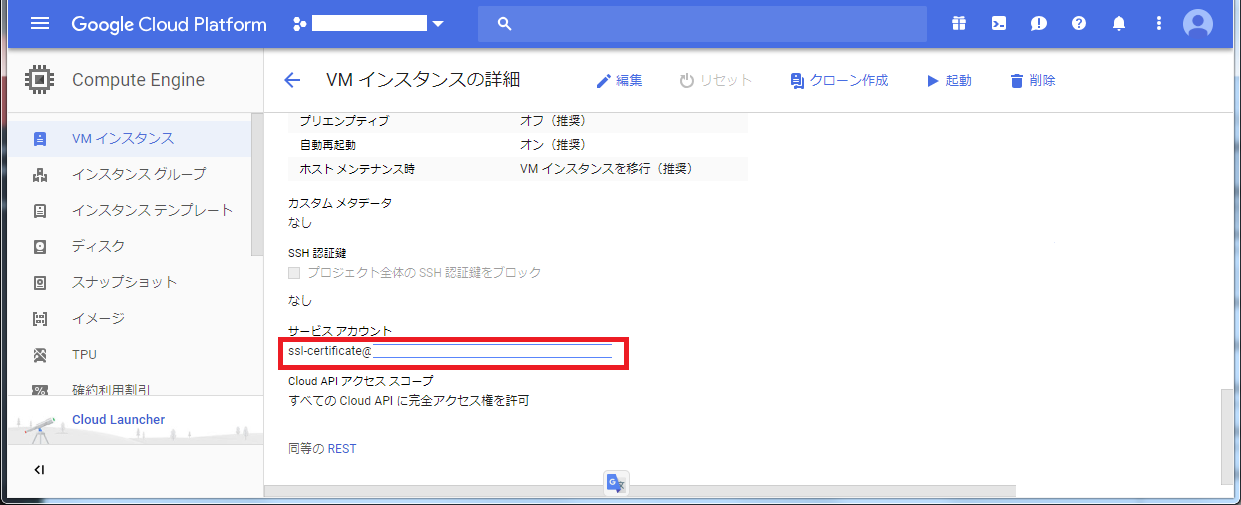Click the リセット reset button
The width and height of the screenshot is (1241, 505).
(x=716, y=80)
